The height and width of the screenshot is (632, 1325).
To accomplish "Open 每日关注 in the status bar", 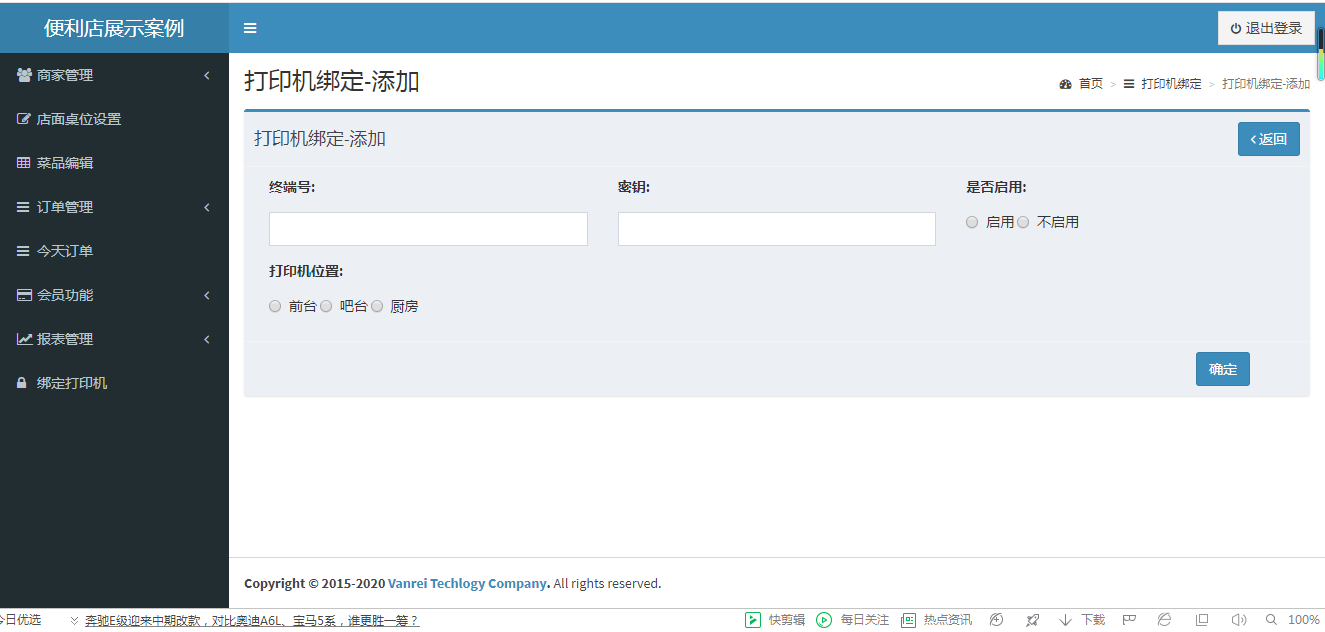I will coord(852,620).
